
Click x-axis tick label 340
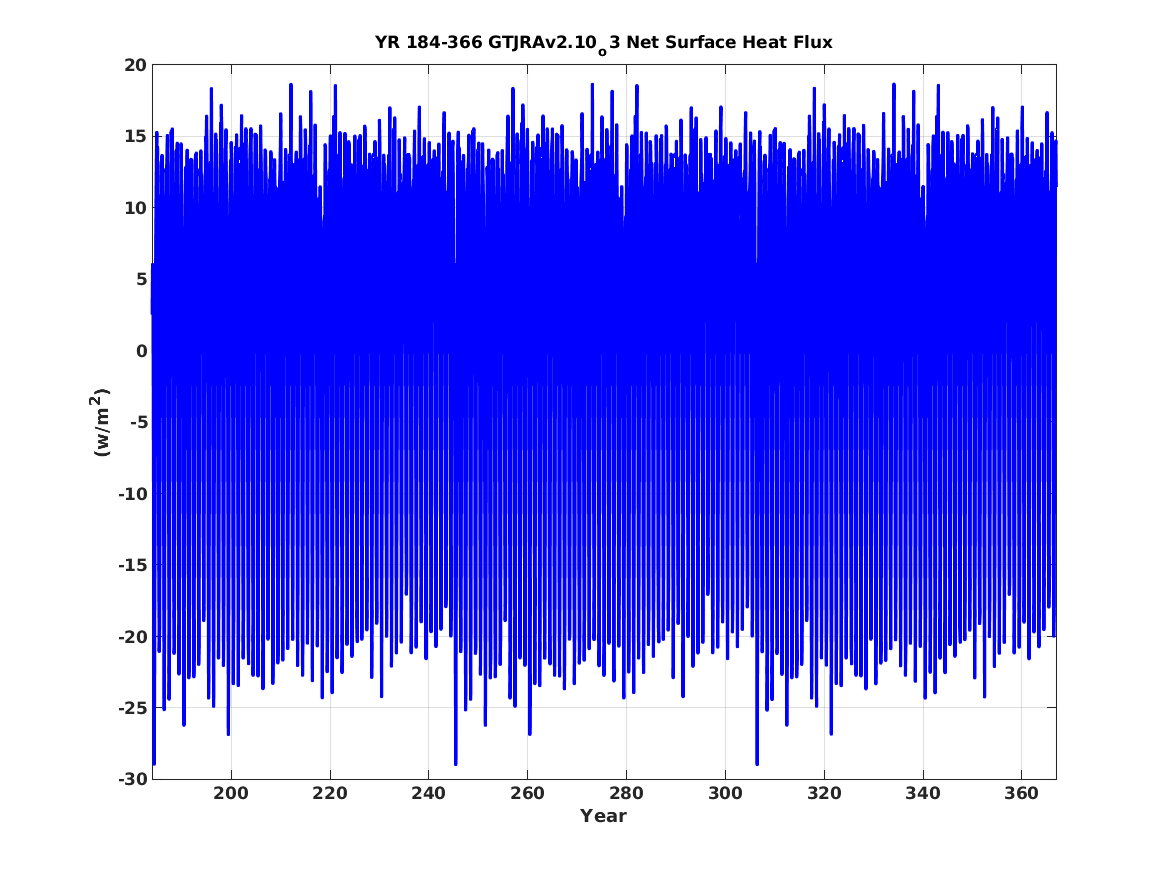pyautogui.click(x=923, y=793)
